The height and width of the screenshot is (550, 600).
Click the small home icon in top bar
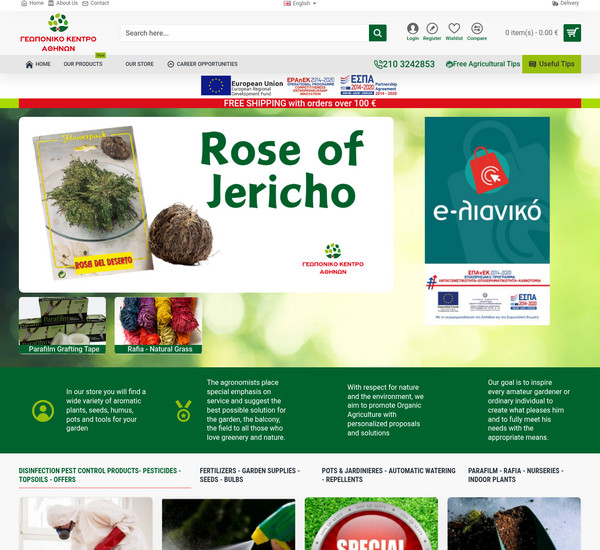point(24,3)
